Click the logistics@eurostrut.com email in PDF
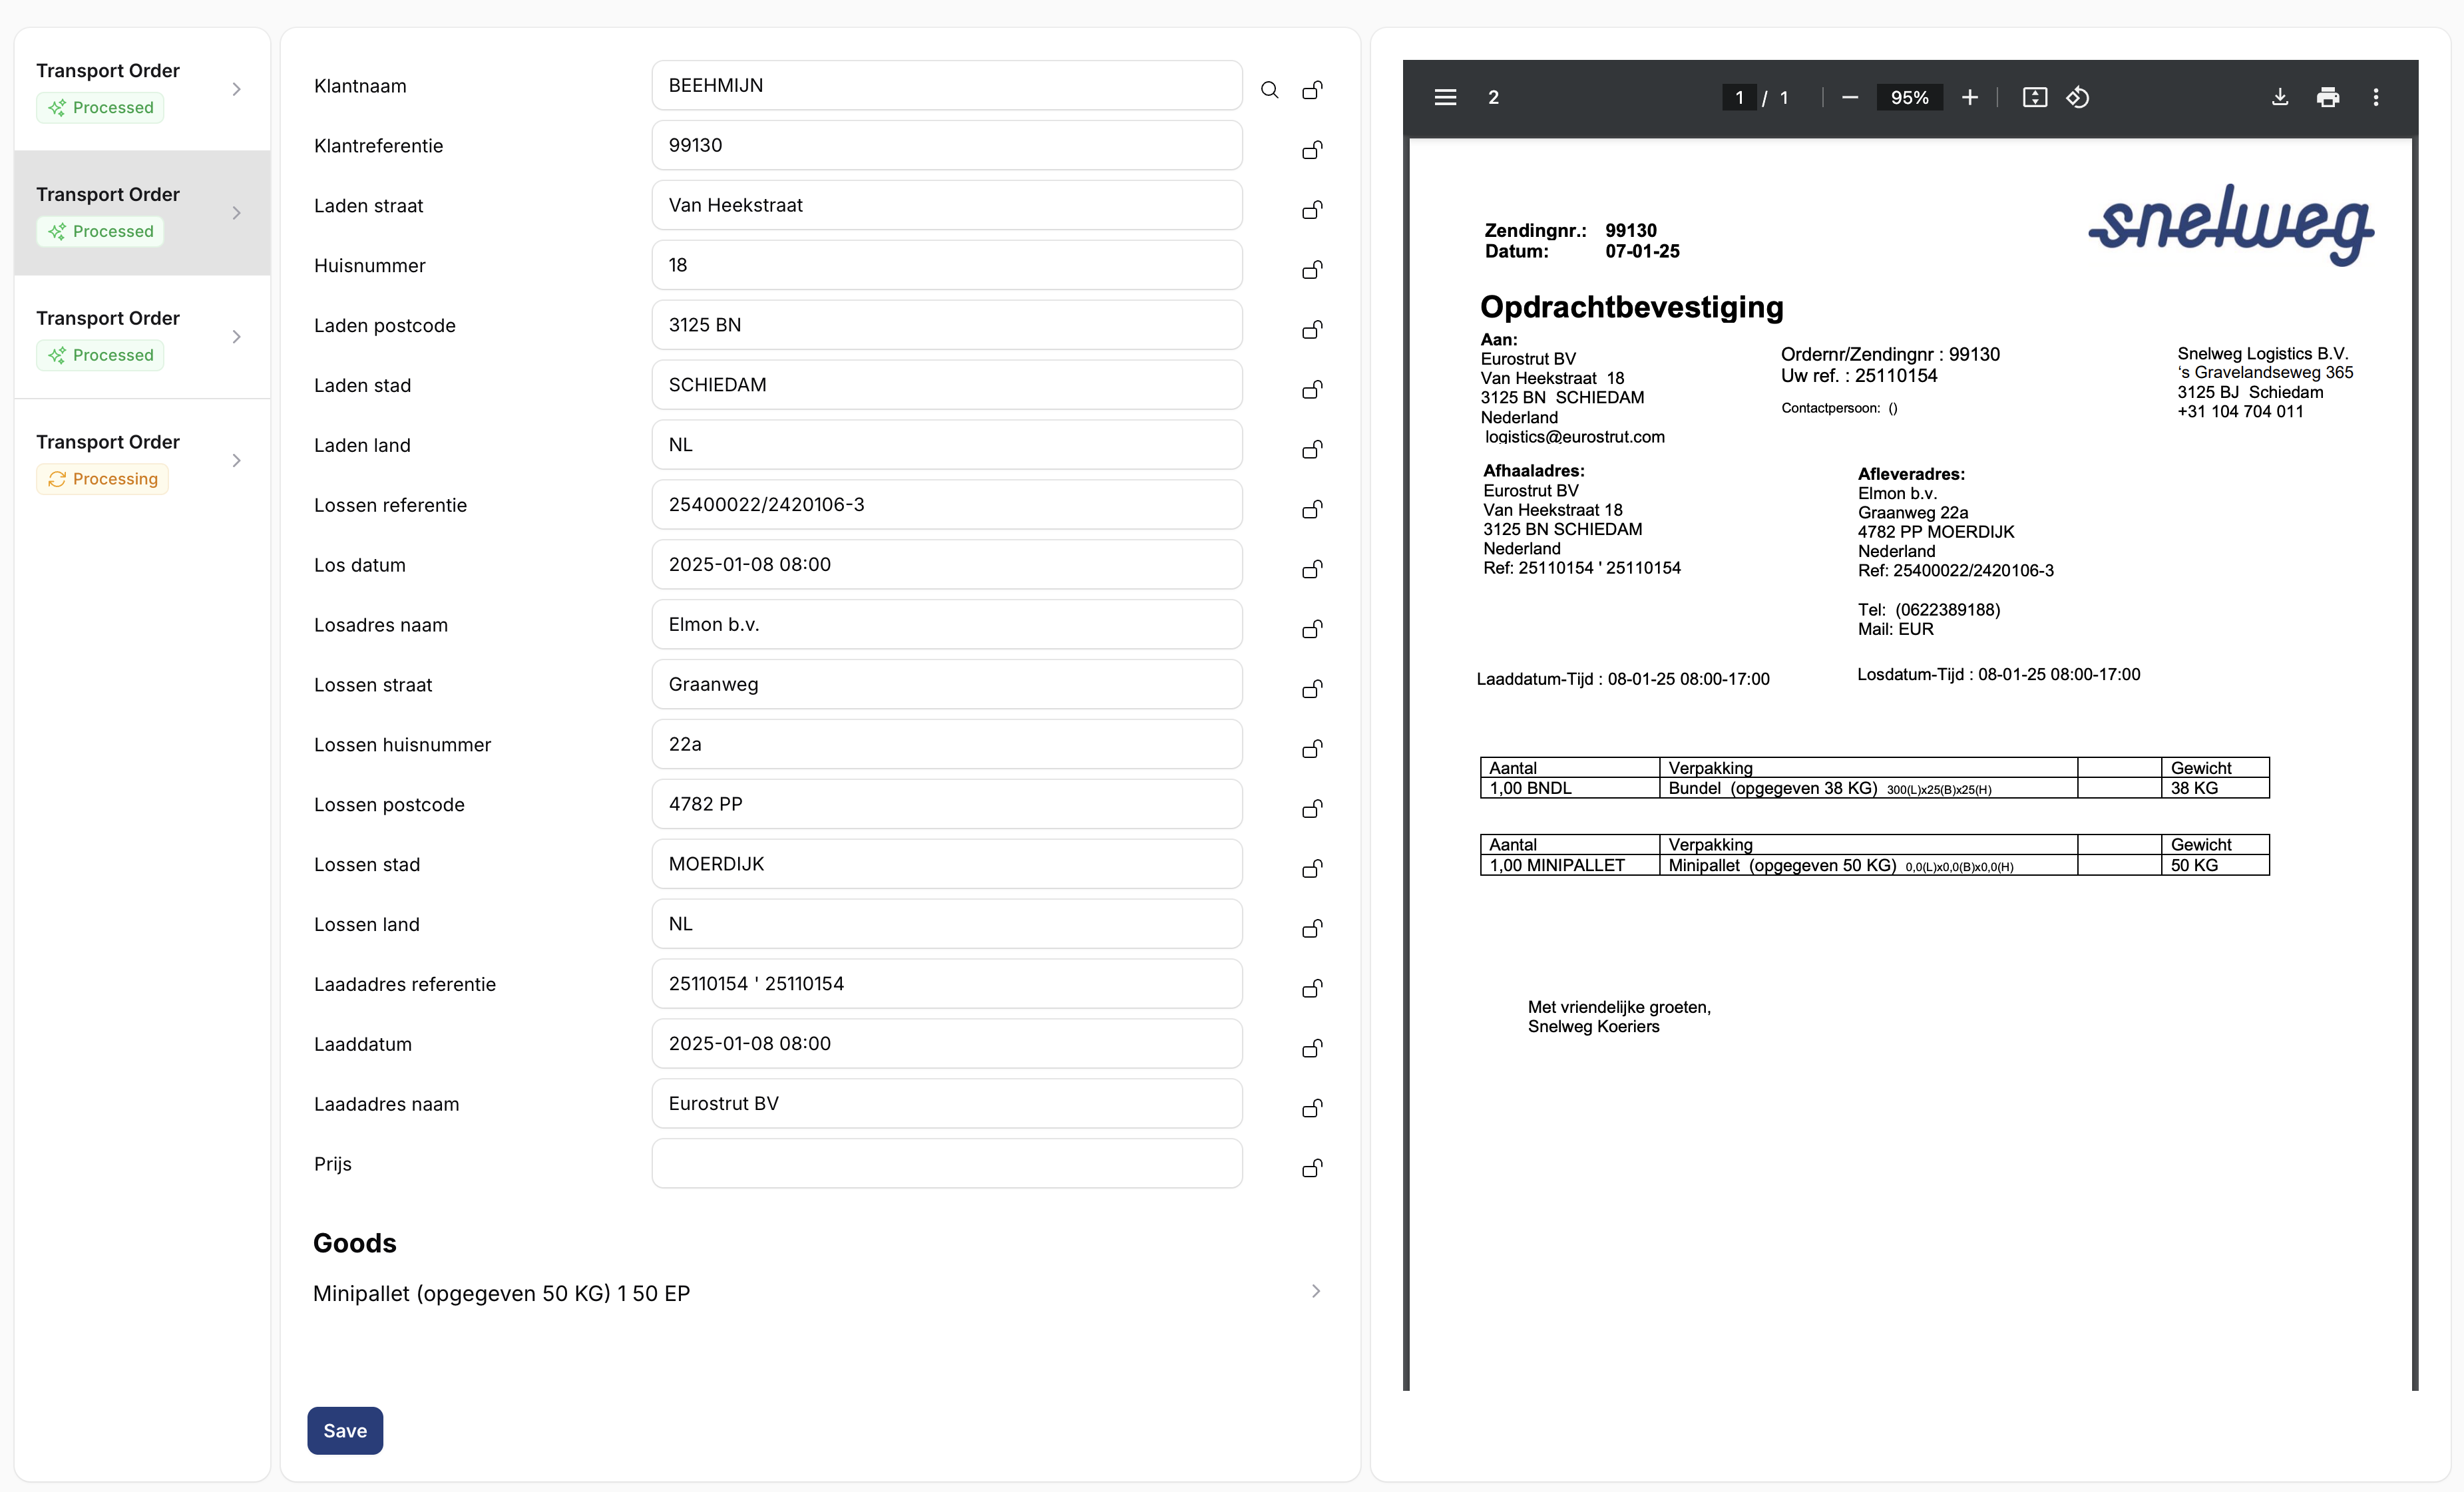This screenshot has height=1492, width=2464. [x=1575, y=437]
